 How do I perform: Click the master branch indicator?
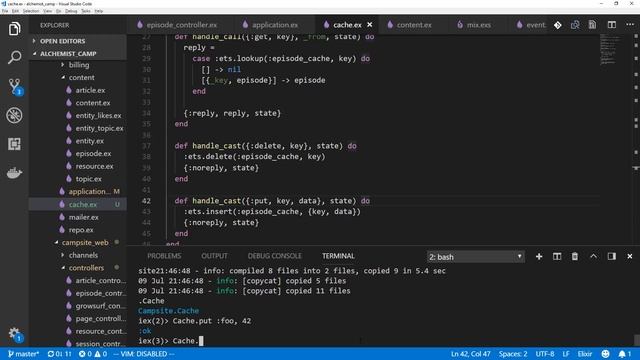[x=24, y=354]
